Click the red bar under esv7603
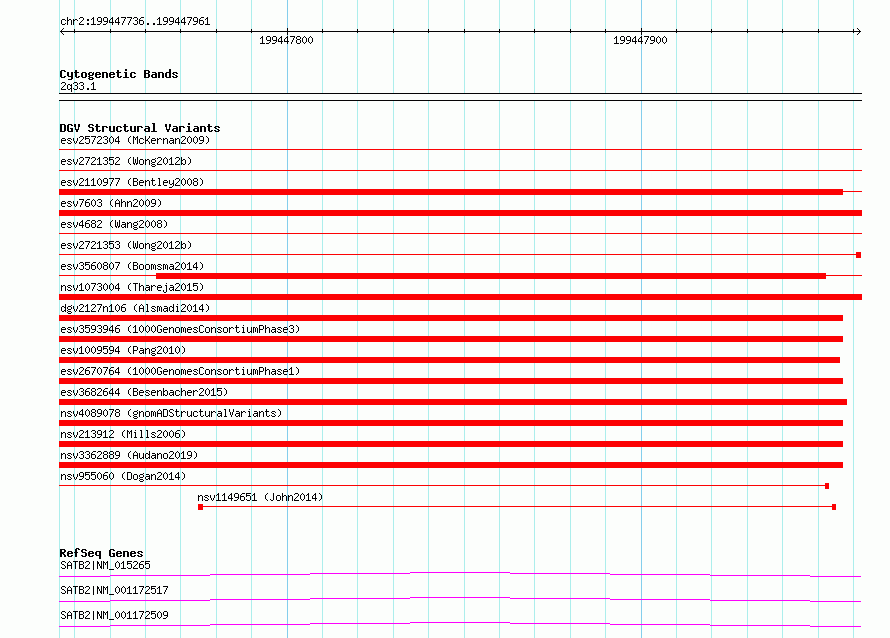 (460, 213)
